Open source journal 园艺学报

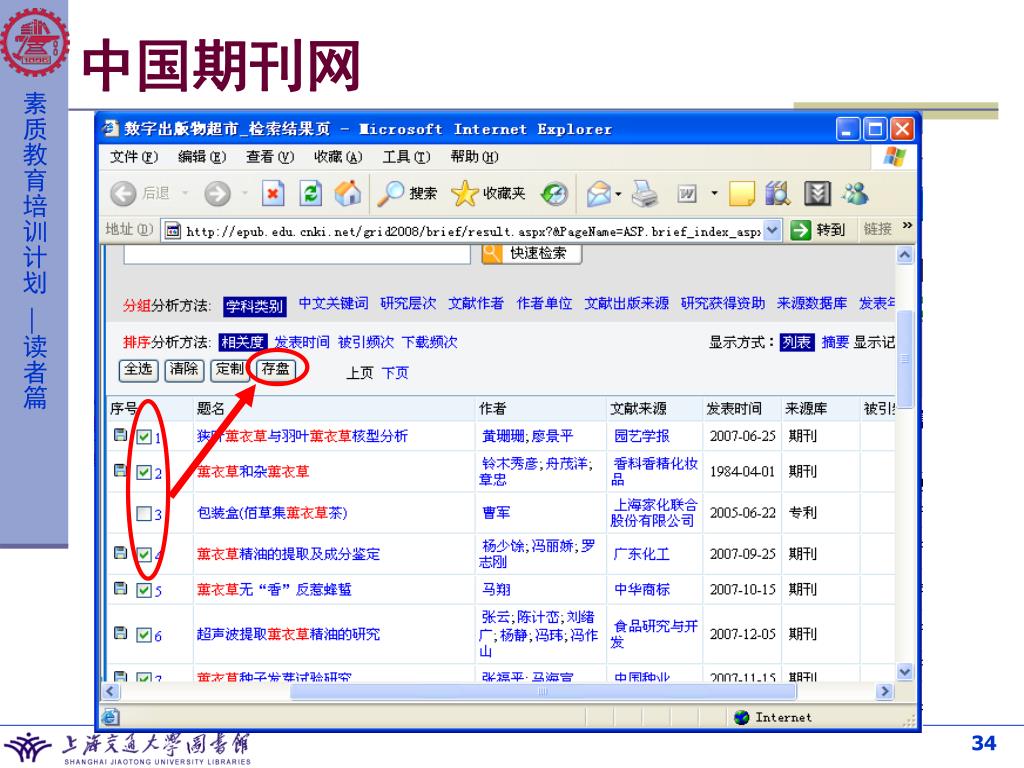(641, 436)
